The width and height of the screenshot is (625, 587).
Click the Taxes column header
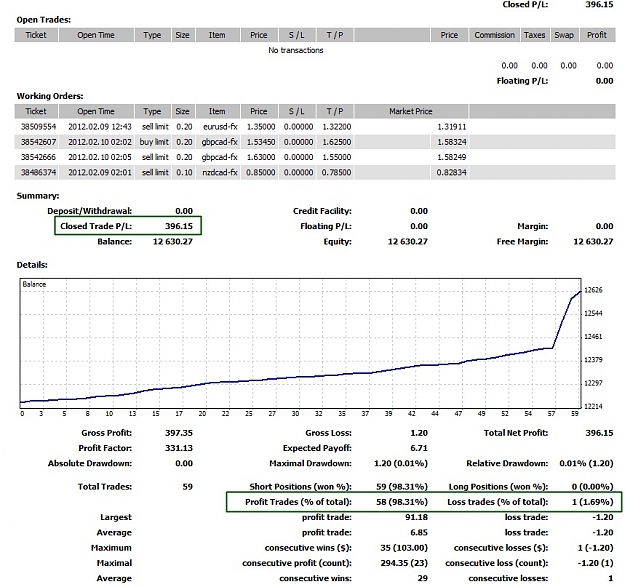click(535, 35)
